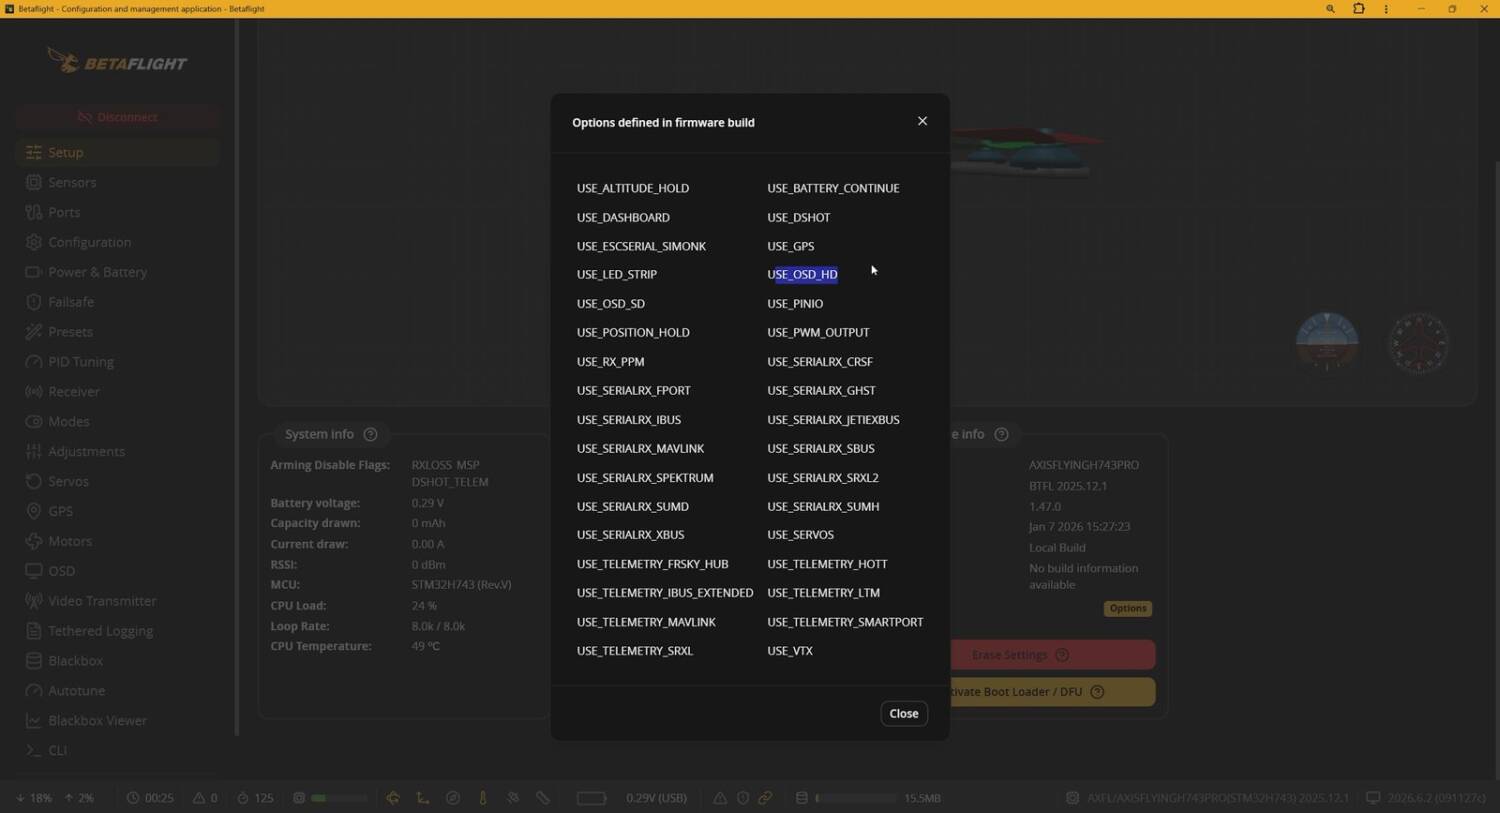Click USE_TELEMETRY_SMARTPORT entry
Screen dimensions: 1500x813
[845, 622]
